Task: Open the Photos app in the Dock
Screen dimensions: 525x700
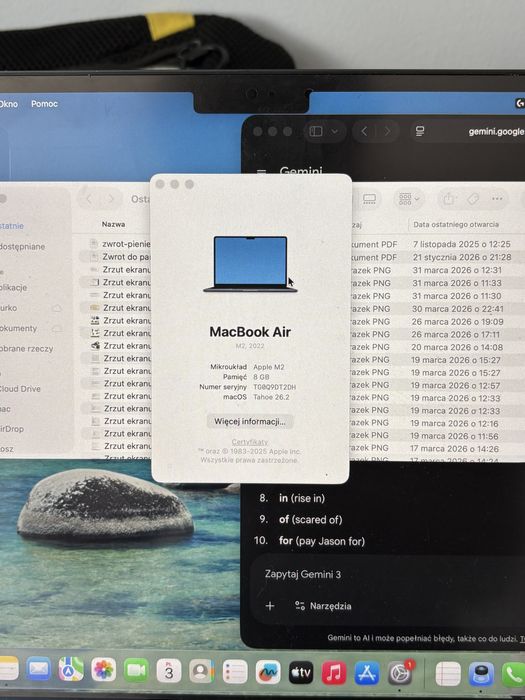Action: pos(104,670)
